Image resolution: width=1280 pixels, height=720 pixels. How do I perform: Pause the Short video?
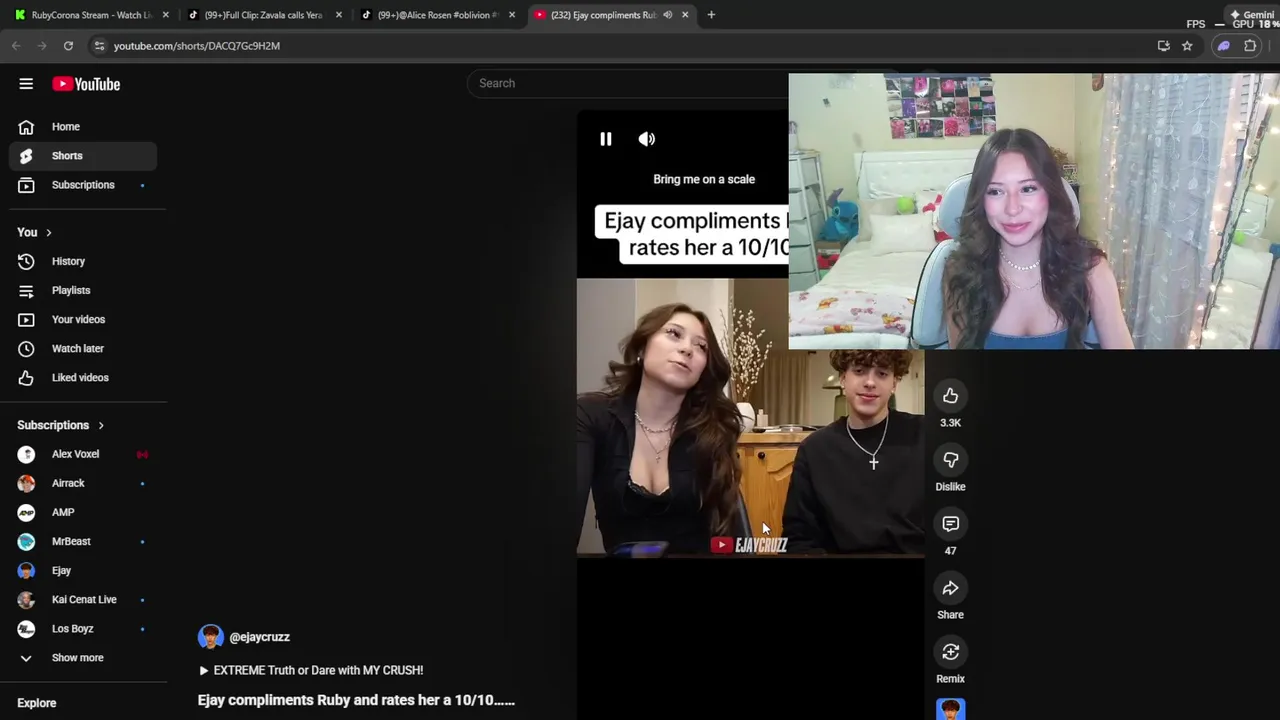coord(605,139)
